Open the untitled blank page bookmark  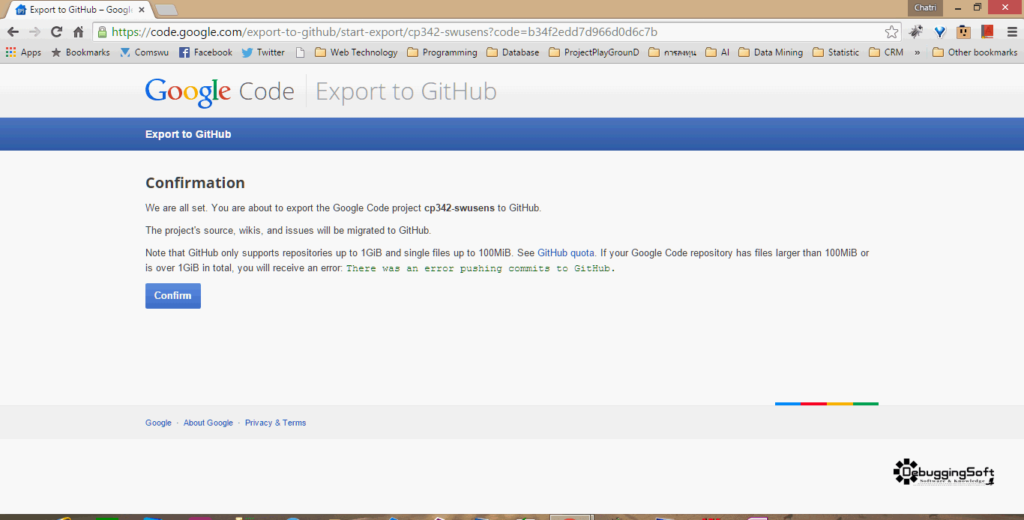pos(300,52)
